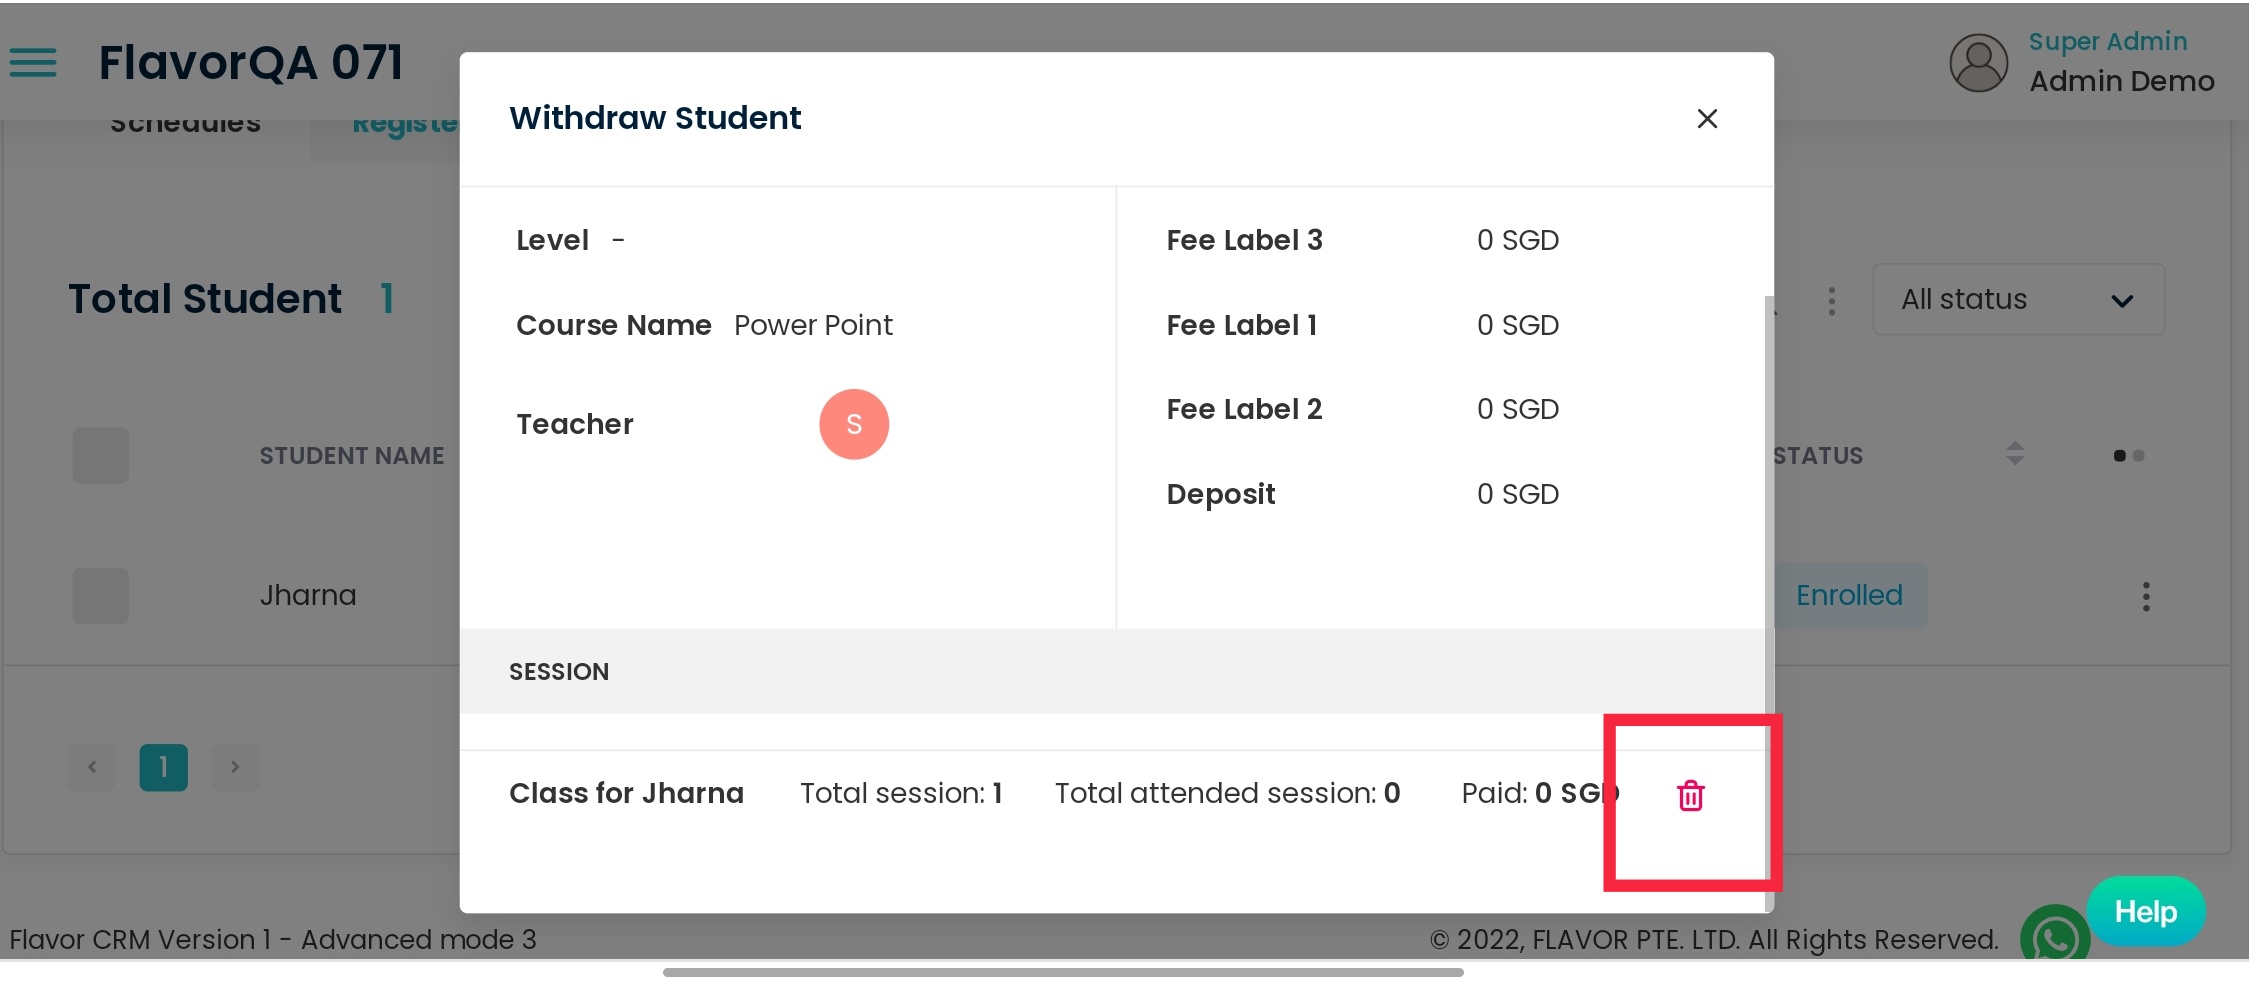Toggle the column view dots in header
The image size is (2249, 1001).
2128,456
